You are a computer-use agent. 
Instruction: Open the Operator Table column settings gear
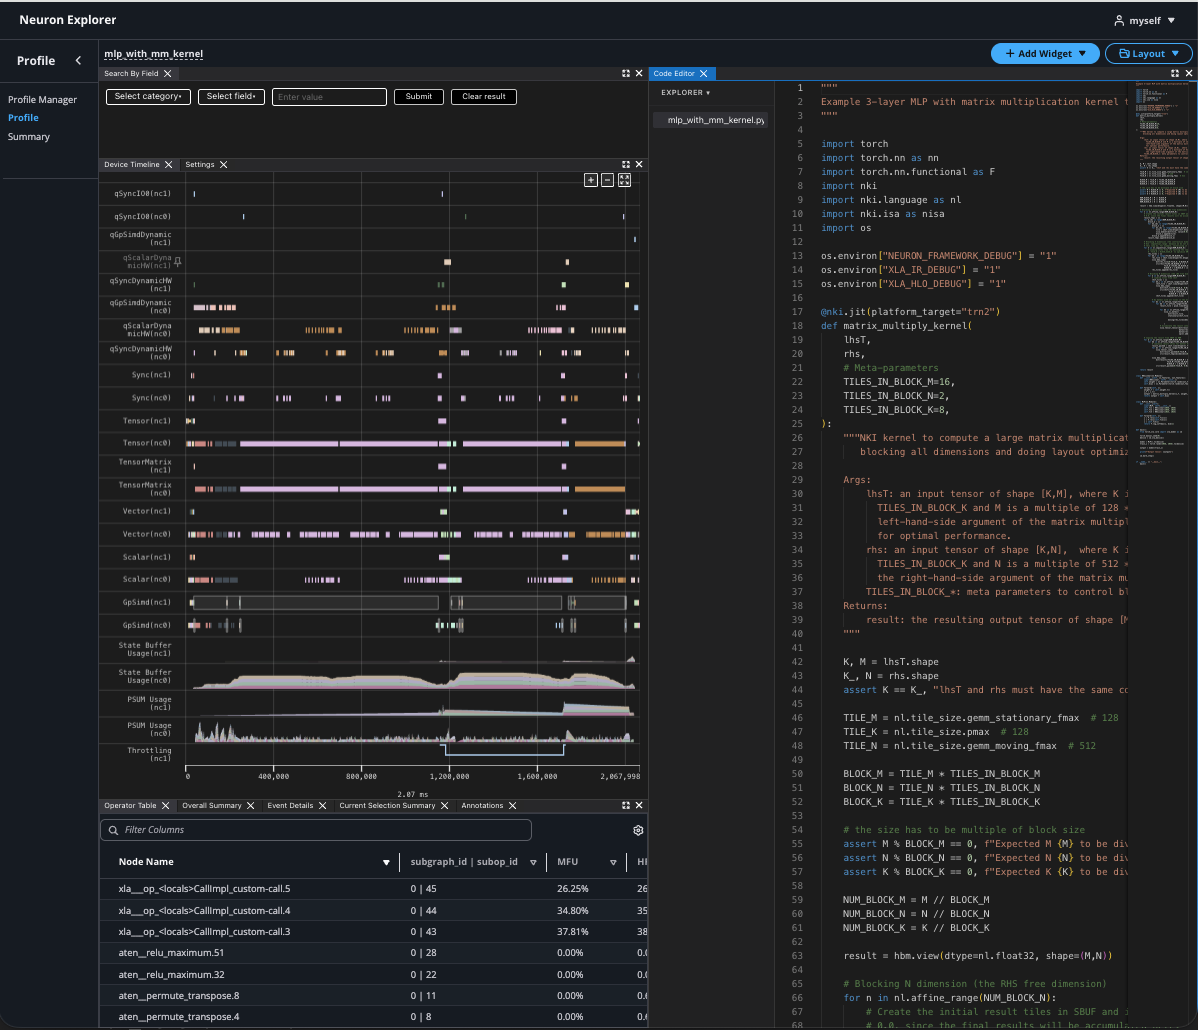coord(638,830)
